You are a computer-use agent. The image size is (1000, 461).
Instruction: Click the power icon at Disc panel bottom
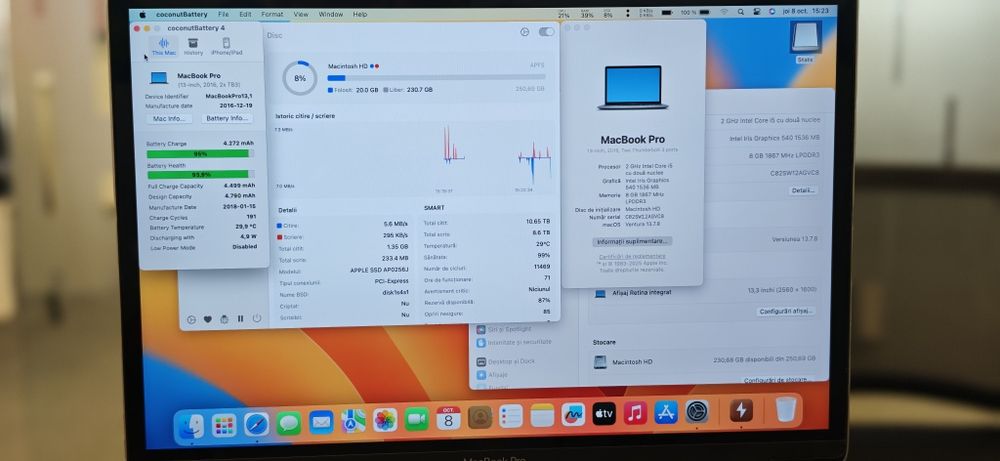(256, 318)
